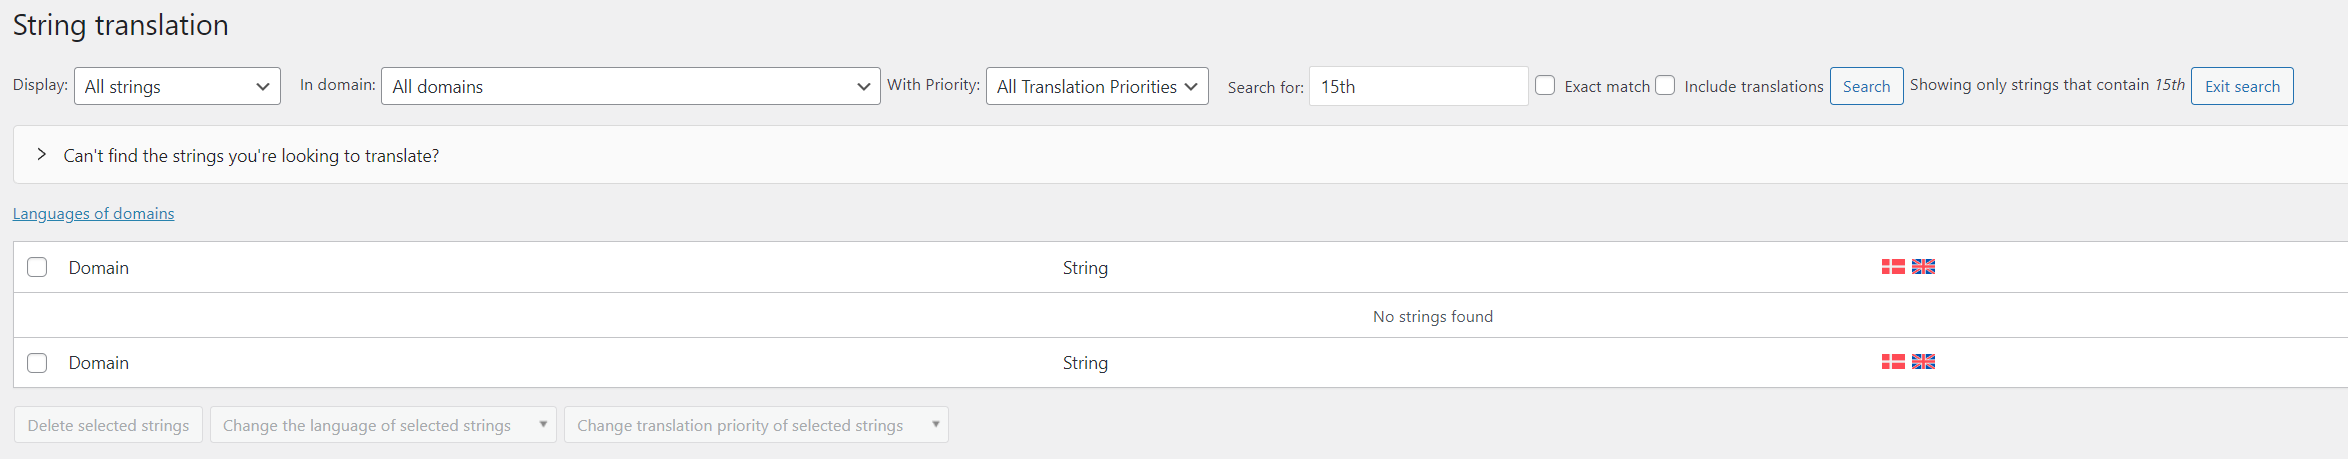Click the Search for text field
The height and width of the screenshot is (459, 2348).
pos(1418,87)
